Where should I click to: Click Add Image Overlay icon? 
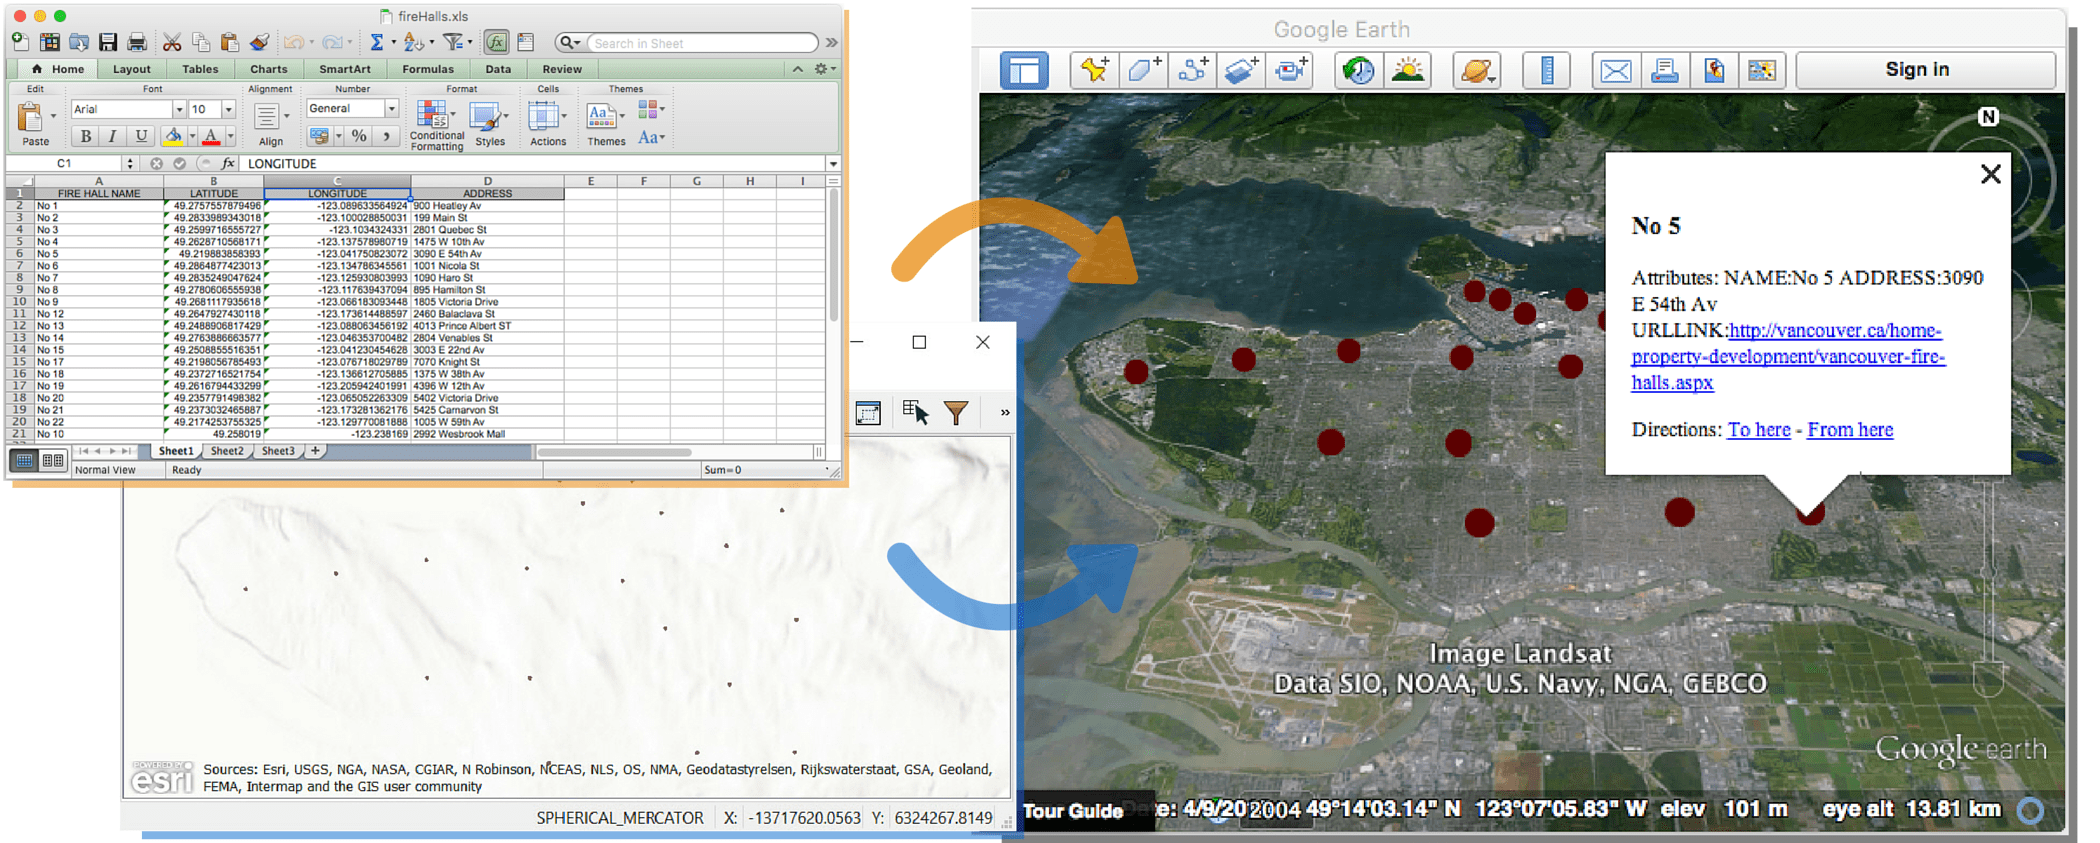click(1241, 70)
